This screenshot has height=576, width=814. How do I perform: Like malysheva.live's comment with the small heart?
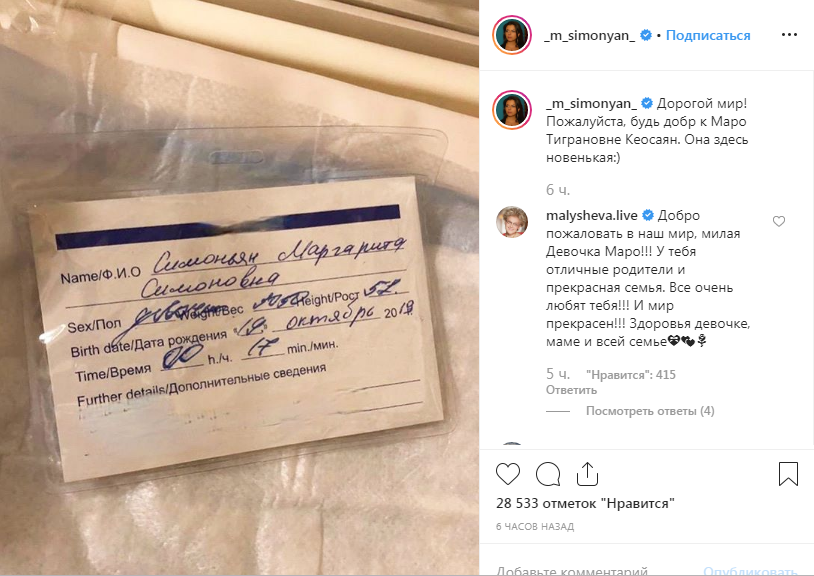(x=779, y=222)
